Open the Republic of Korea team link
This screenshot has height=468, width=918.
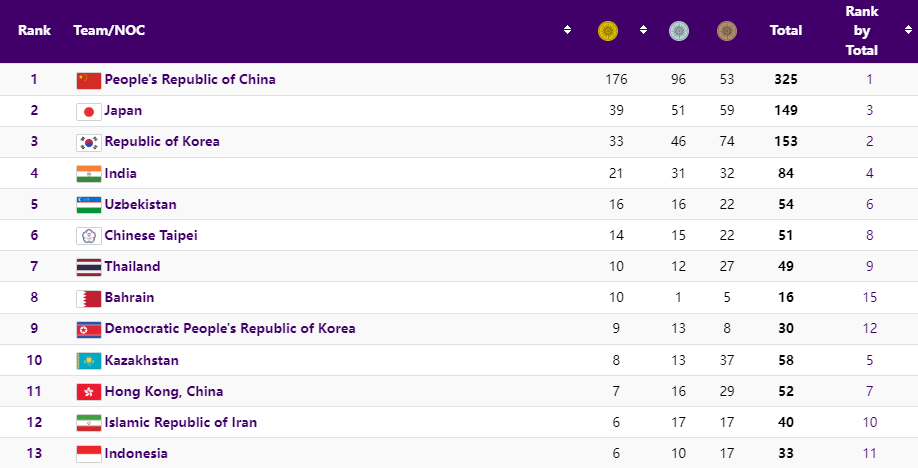(162, 142)
